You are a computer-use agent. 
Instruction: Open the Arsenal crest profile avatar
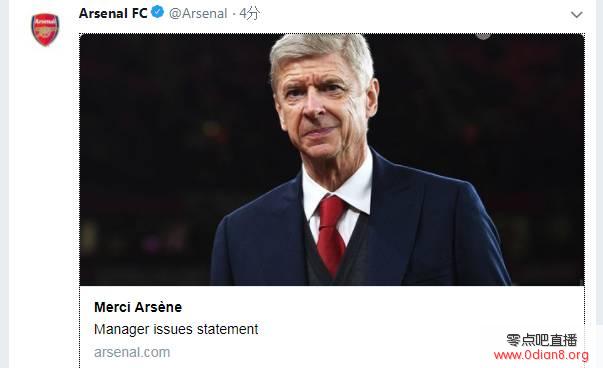pos(45,30)
